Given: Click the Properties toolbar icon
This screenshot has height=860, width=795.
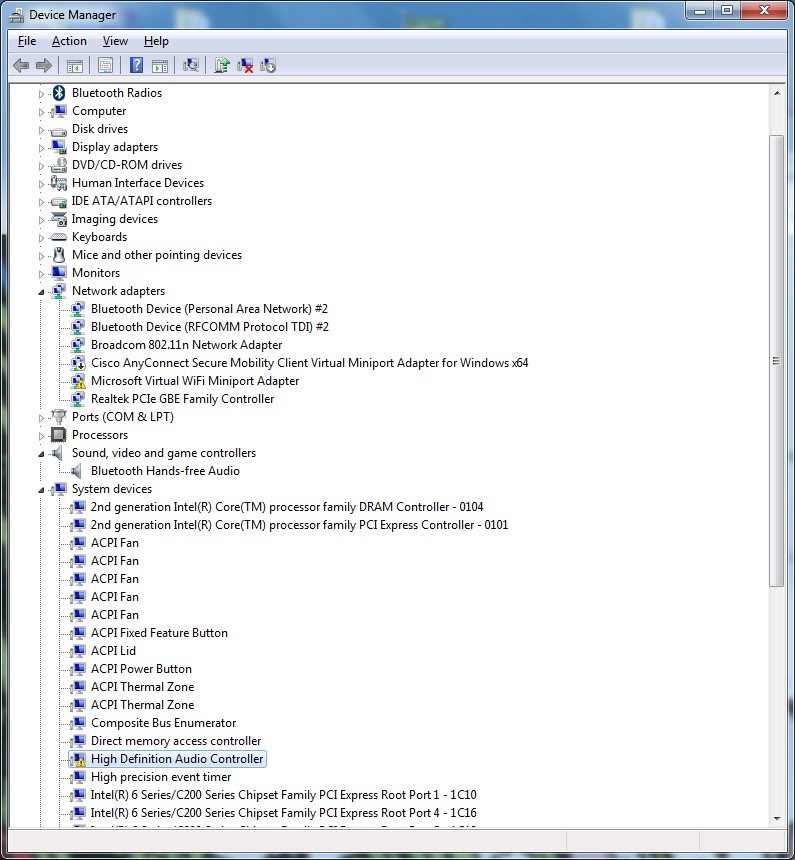Looking at the screenshot, I should coord(105,66).
